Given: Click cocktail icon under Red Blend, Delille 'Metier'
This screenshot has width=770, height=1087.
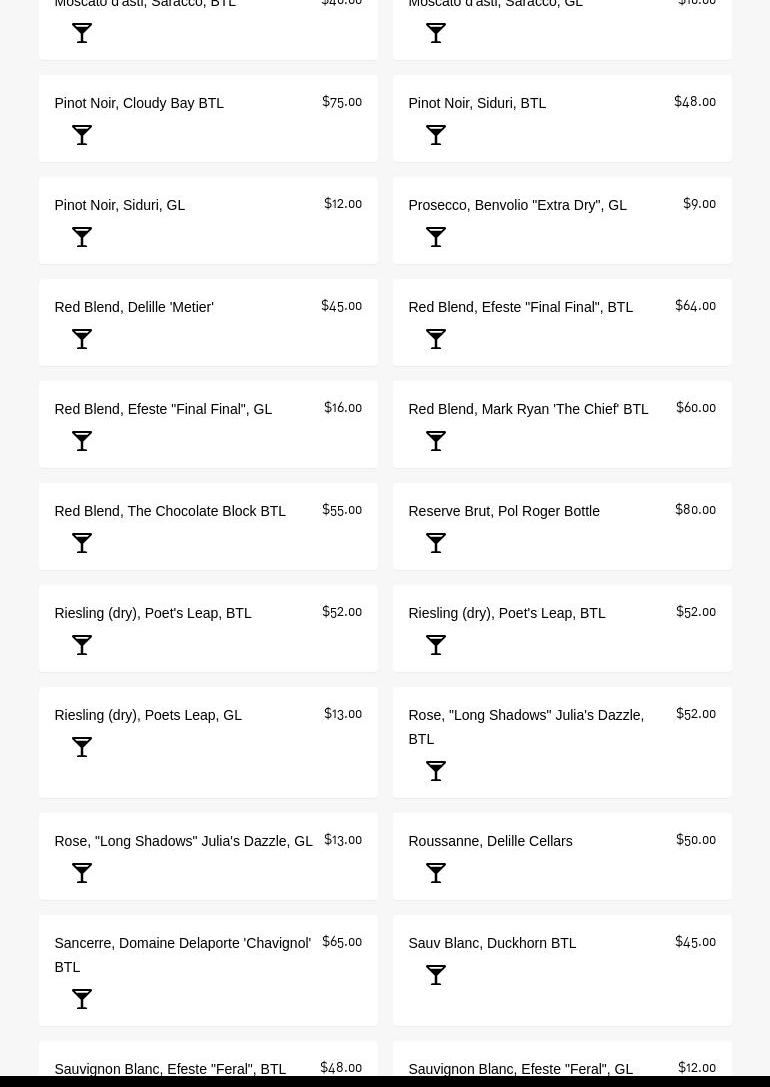Looking at the screenshot, I should pos(82,339).
